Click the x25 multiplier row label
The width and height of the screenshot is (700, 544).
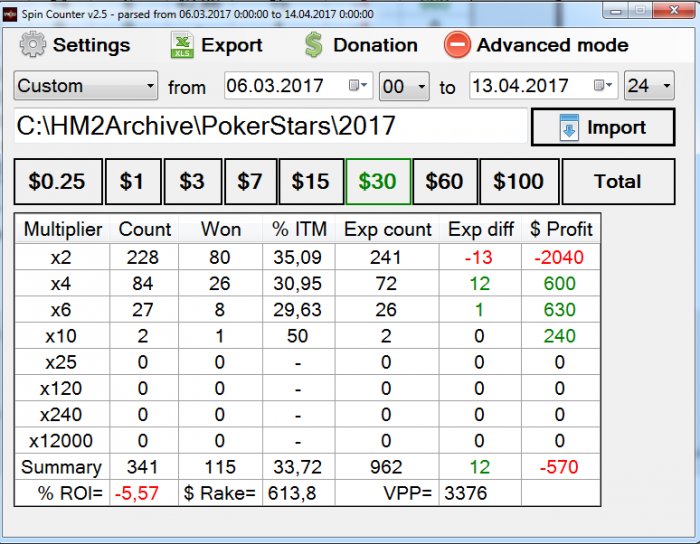(61, 362)
